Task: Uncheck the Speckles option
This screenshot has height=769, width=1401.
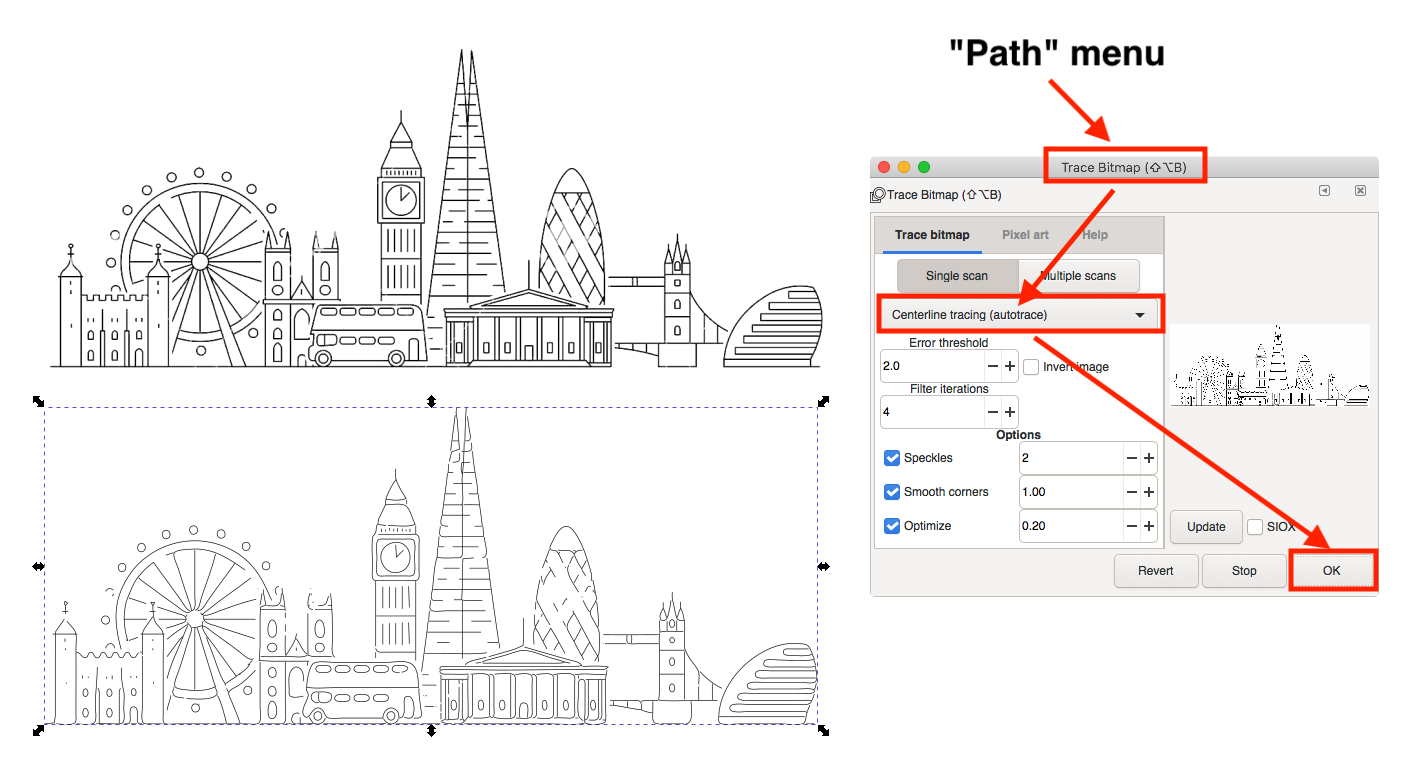Action: [892, 458]
